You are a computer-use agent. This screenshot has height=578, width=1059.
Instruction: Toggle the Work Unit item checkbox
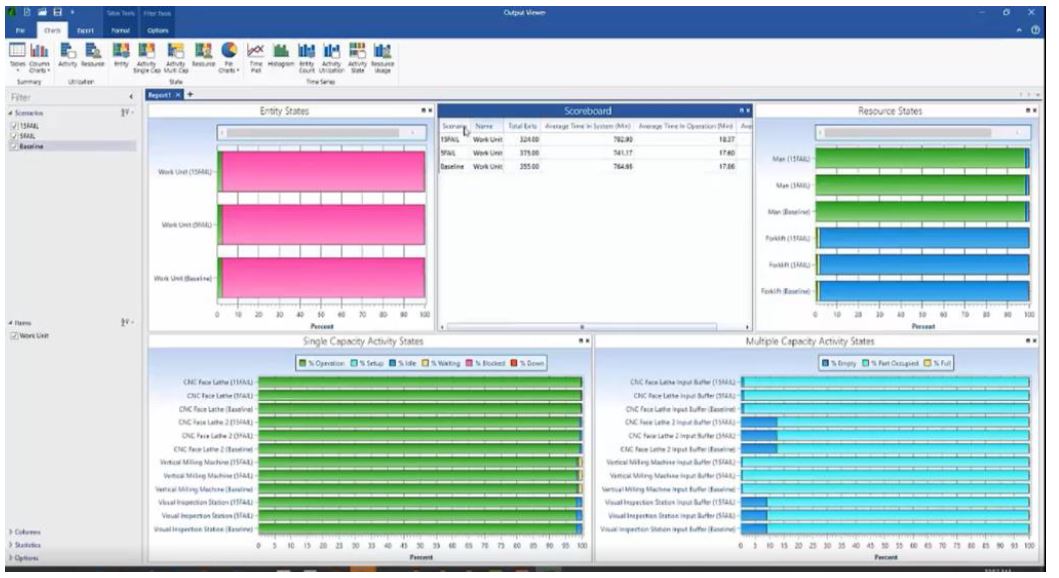point(14,336)
